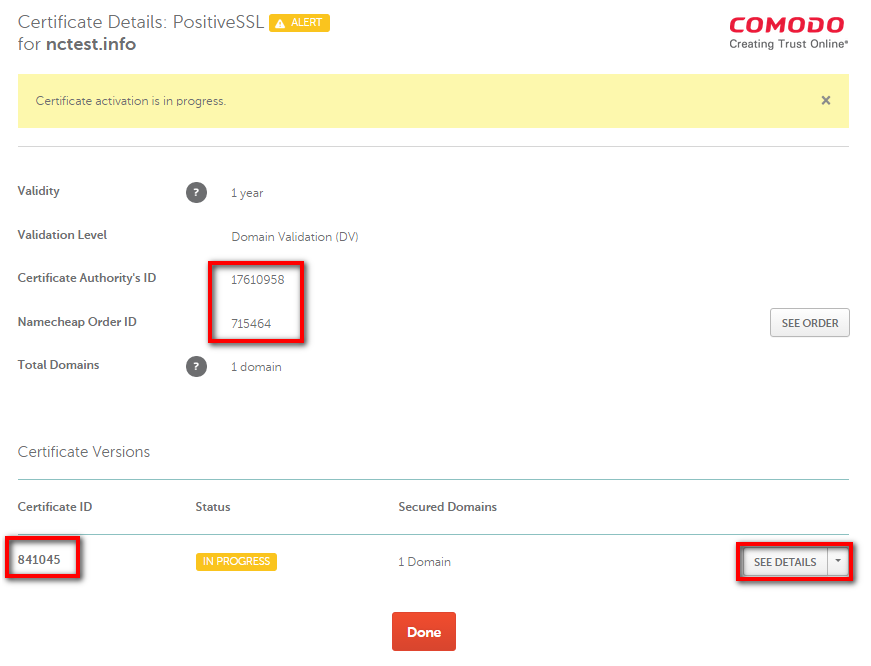Select the Certificate Authority's ID value 17610958

(258, 280)
